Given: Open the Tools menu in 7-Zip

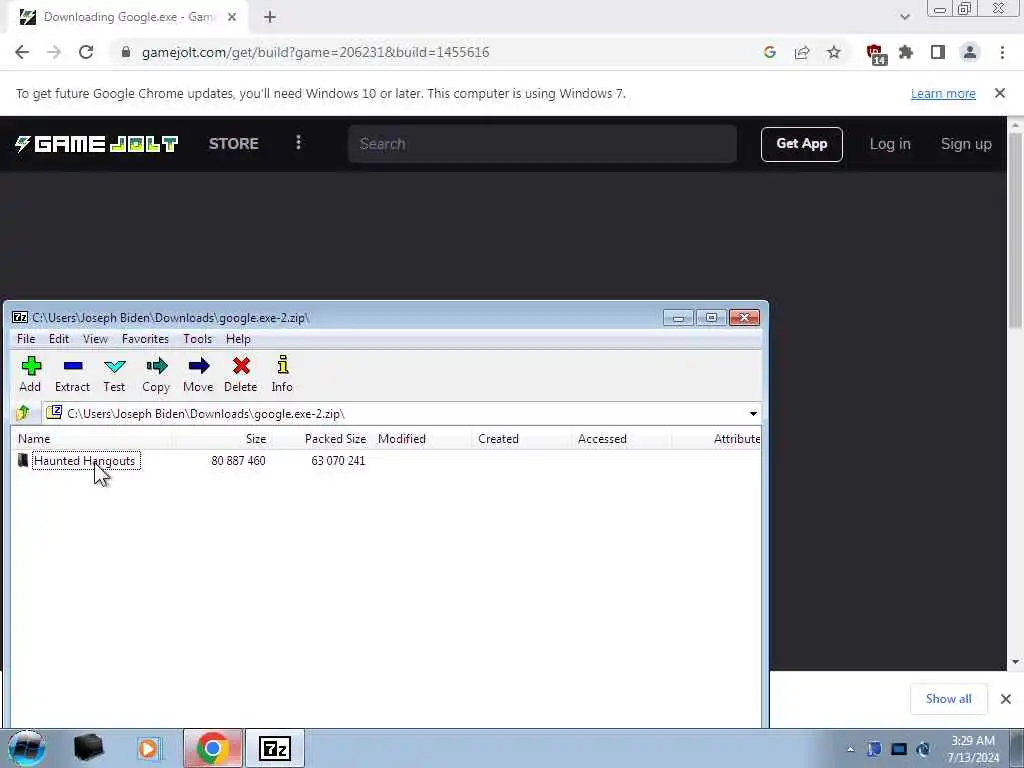Looking at the screenshot, I should (x=197, y=339).
